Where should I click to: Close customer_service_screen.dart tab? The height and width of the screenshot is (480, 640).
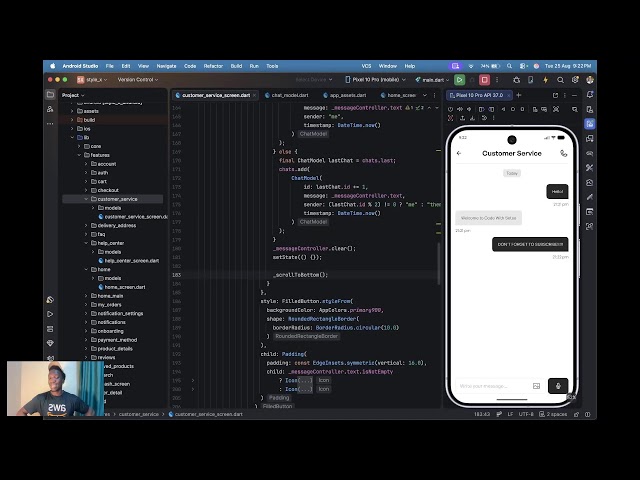[255, 95]
